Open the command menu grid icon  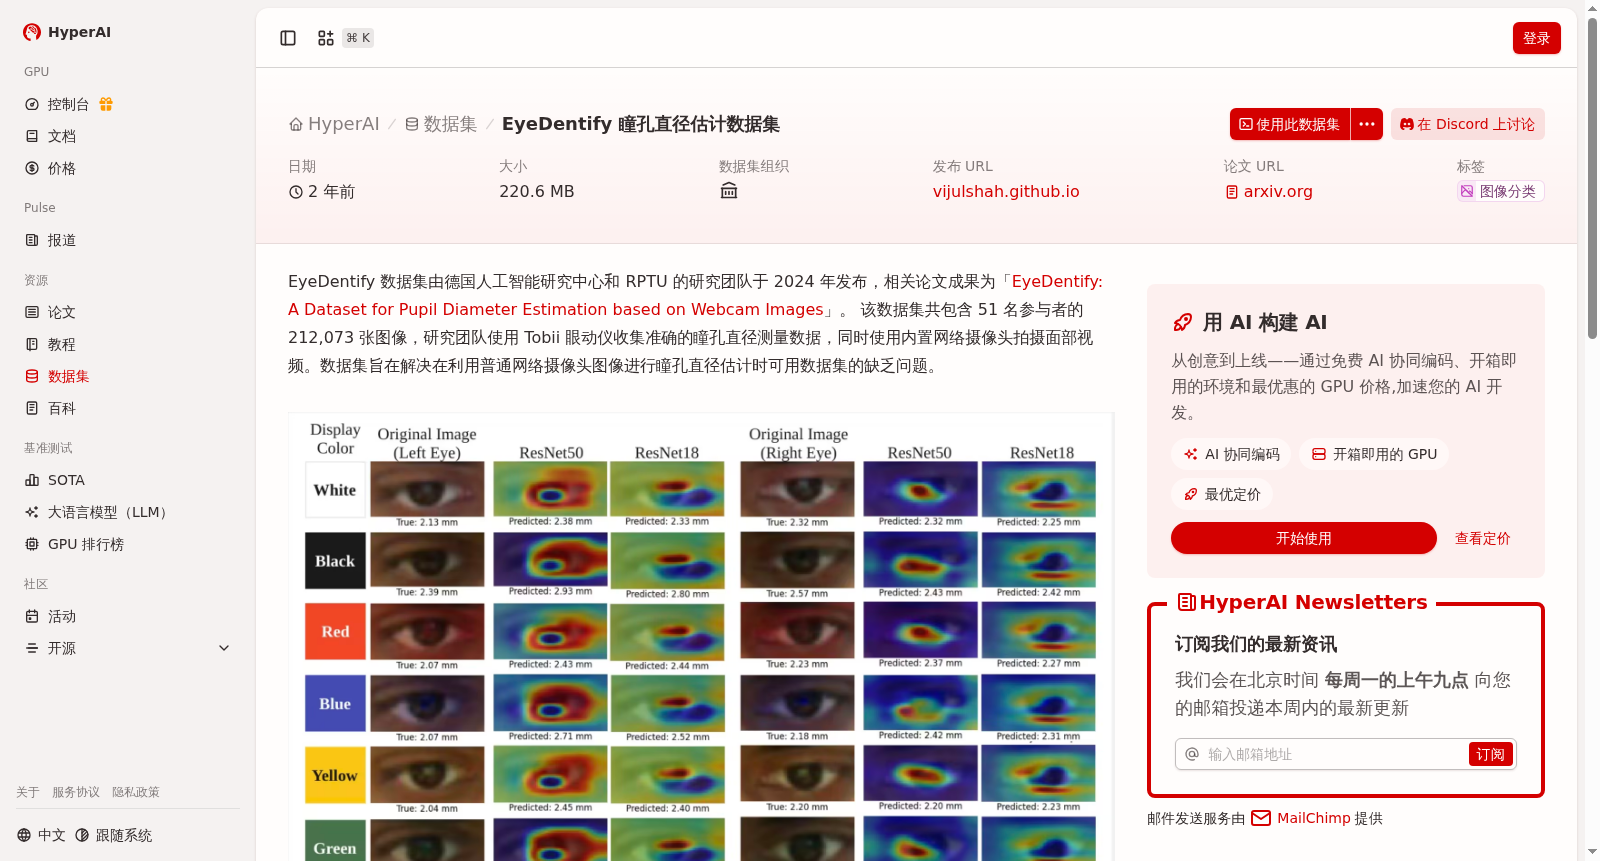pos(326,38)
